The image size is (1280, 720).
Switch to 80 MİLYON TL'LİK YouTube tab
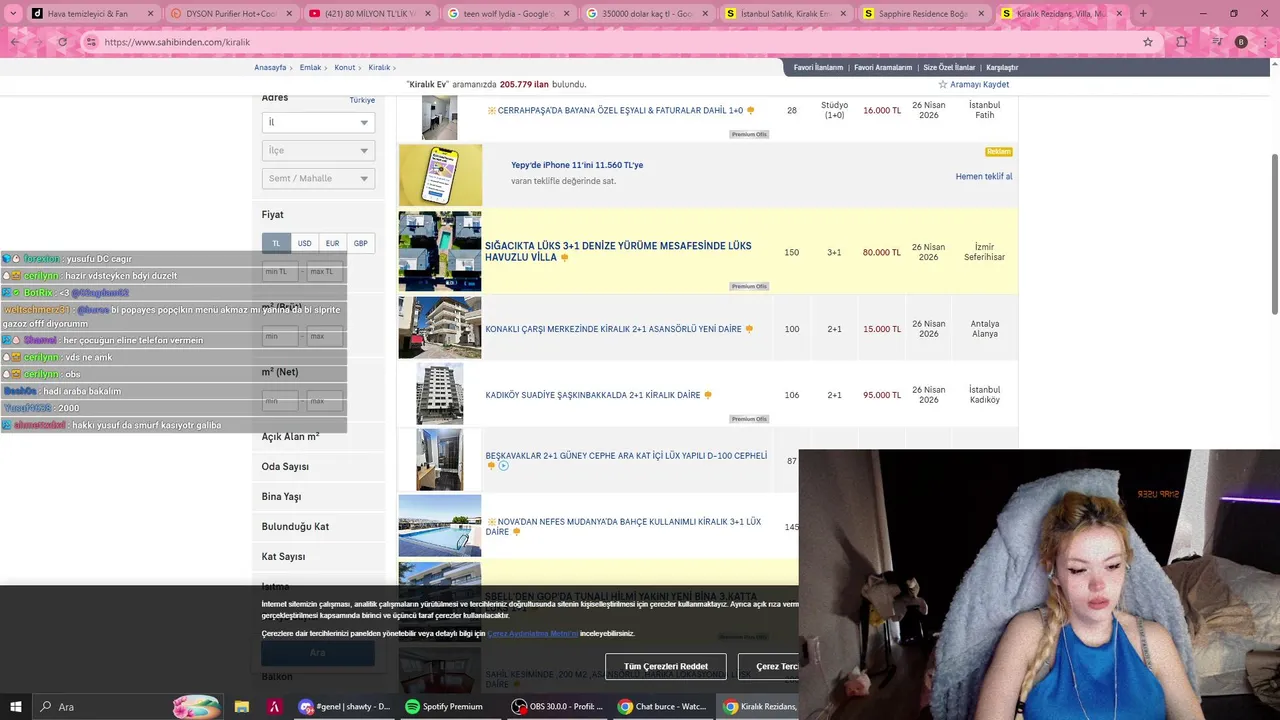tap(367, 13)
